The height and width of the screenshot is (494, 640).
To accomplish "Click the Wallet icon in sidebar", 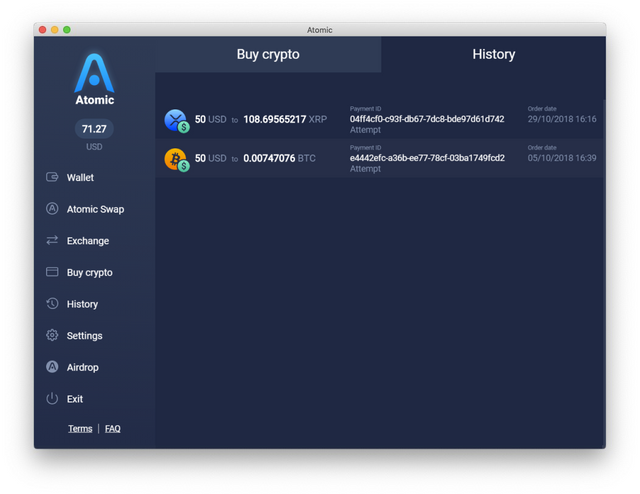I will (x=52, y=177).
